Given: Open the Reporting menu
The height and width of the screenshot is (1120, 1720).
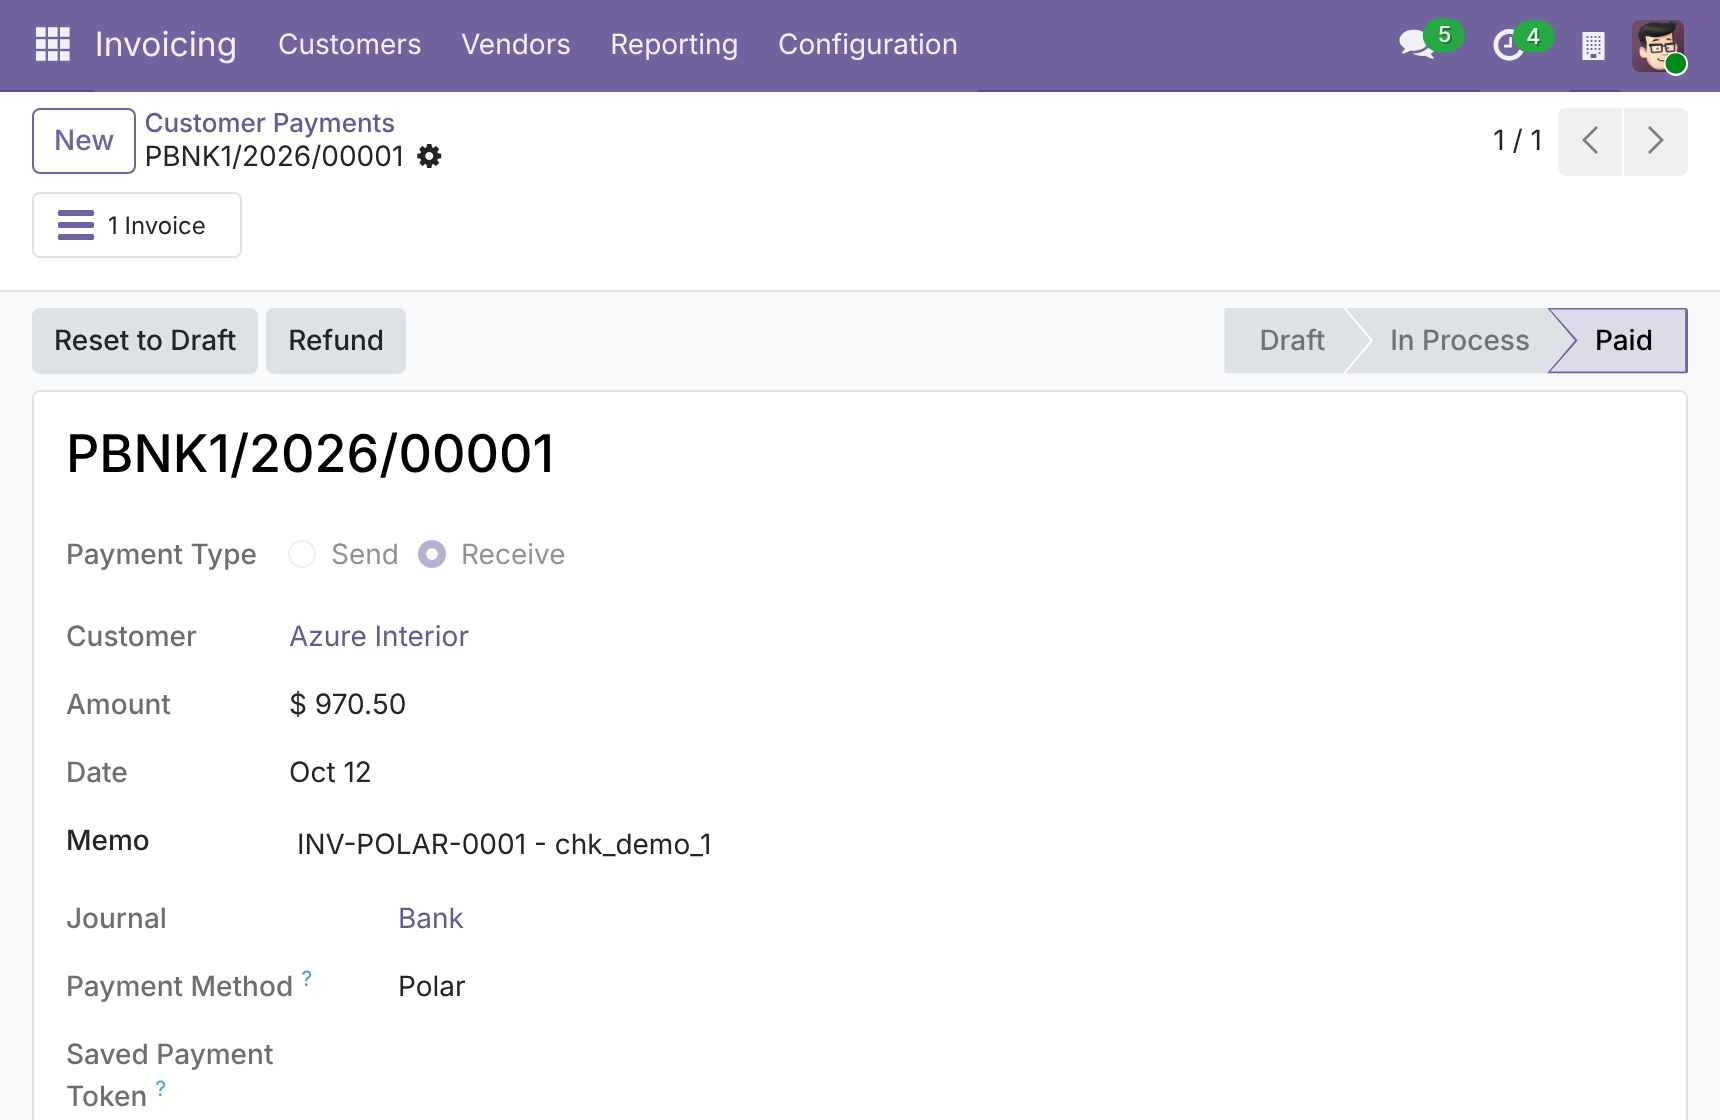Looking at the screenshot, I should tap(674, 44).
